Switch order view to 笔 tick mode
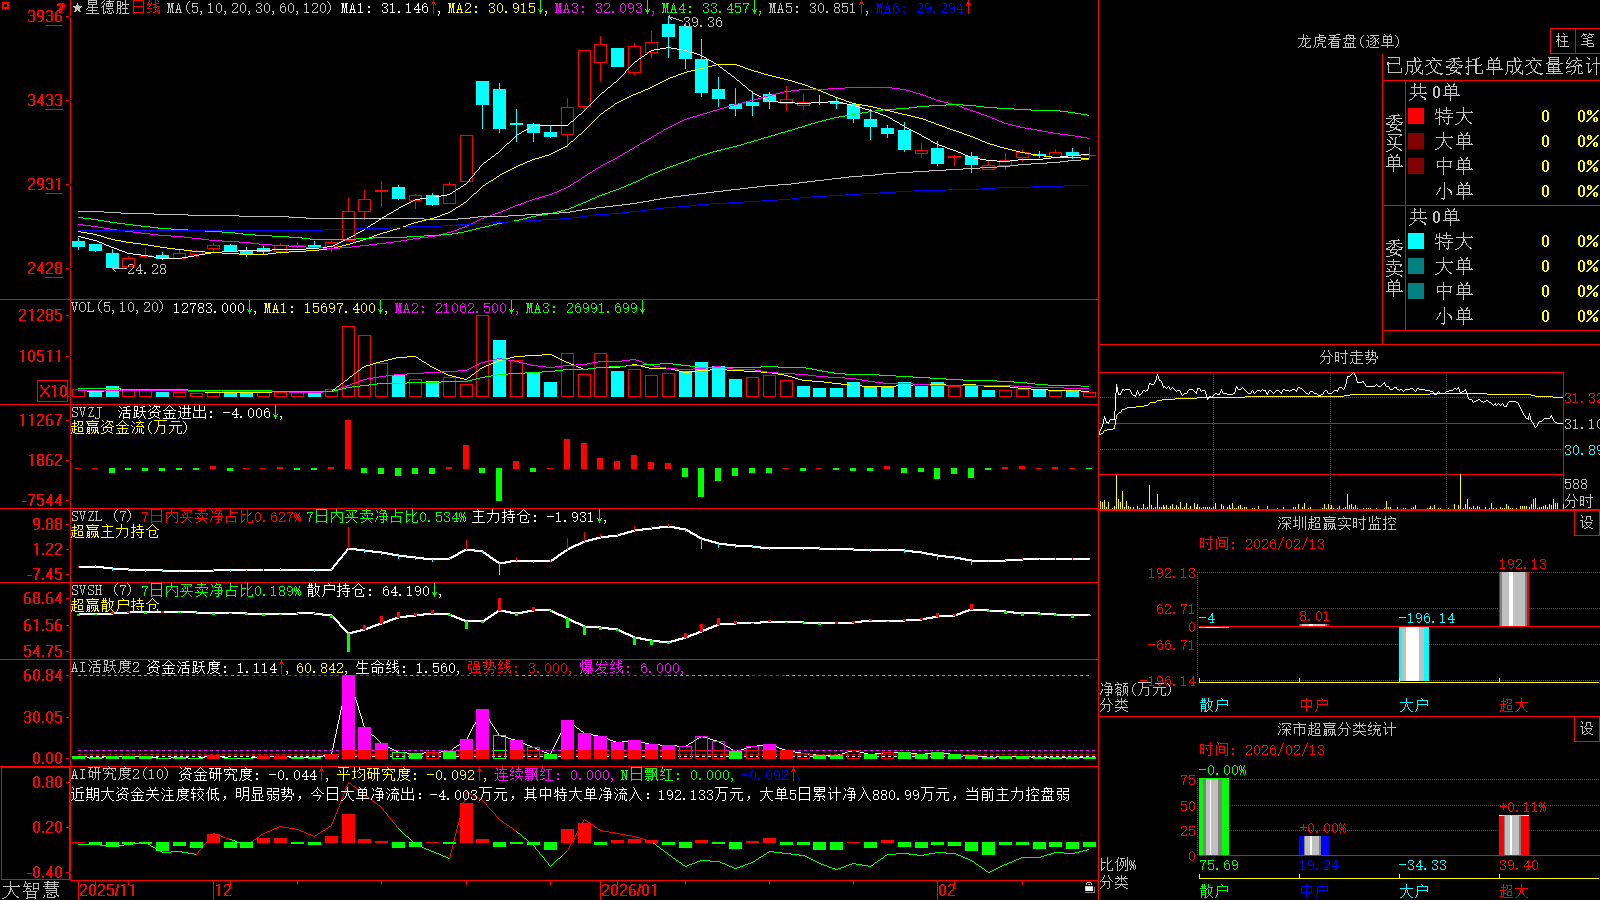The image size is (1600, 900). [x=1588, y=41]
